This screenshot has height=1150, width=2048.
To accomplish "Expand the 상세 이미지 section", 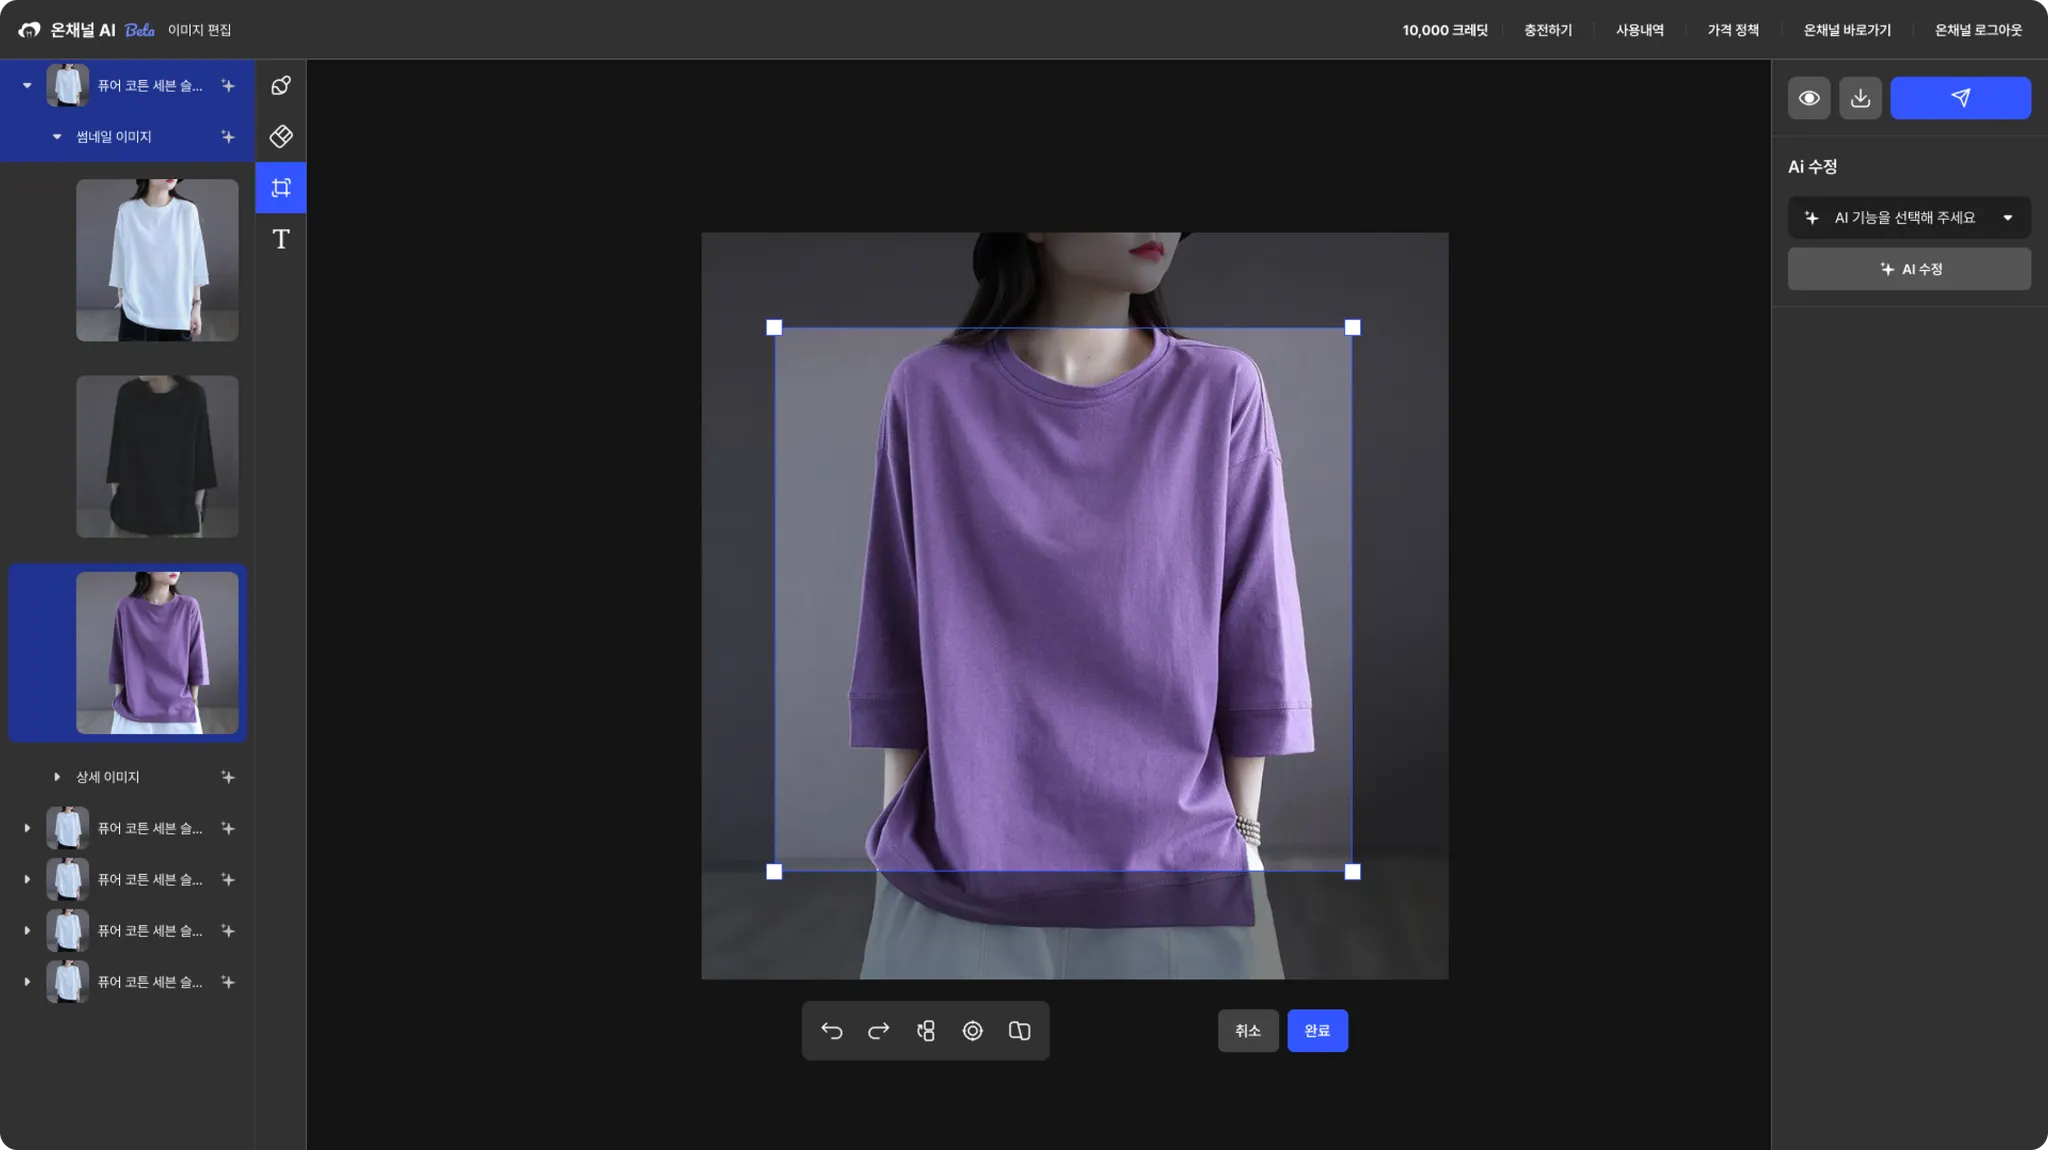I will [x=57, y=777].
